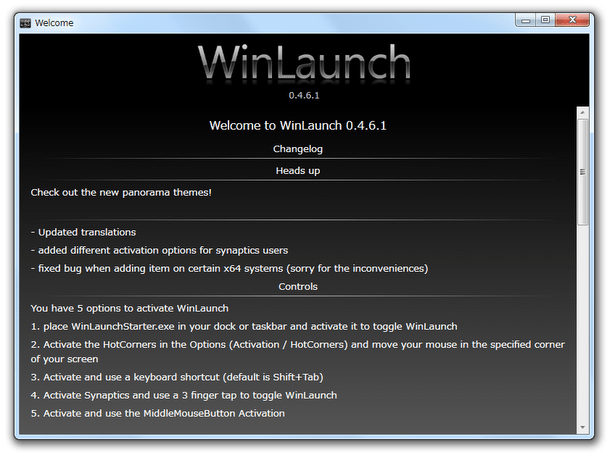This screenshot has height=455, width=610.
Task: Click the scrollbar up arrow
Action: click(582, 113)
